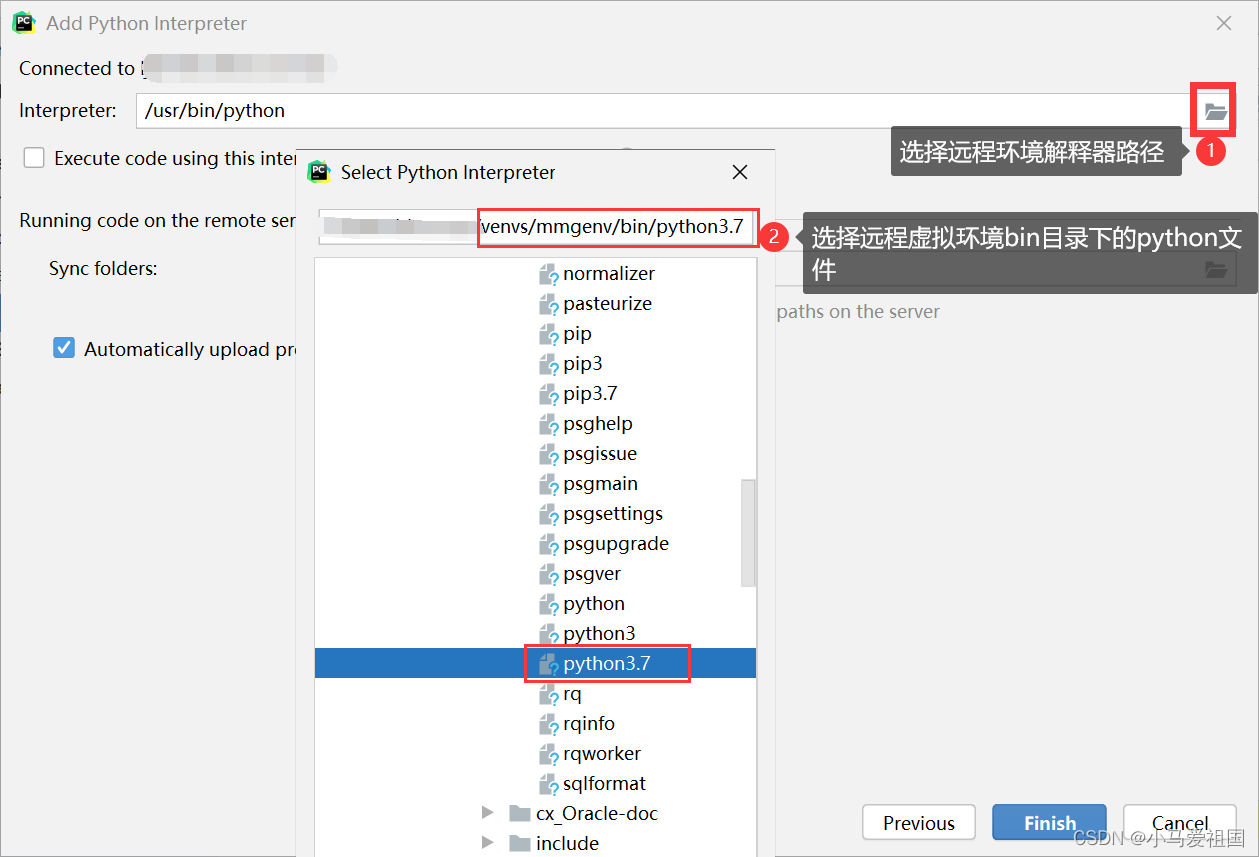1259x857 pixels.
Task: Select sqlformat in the file tree
Action: pos(604,784)
